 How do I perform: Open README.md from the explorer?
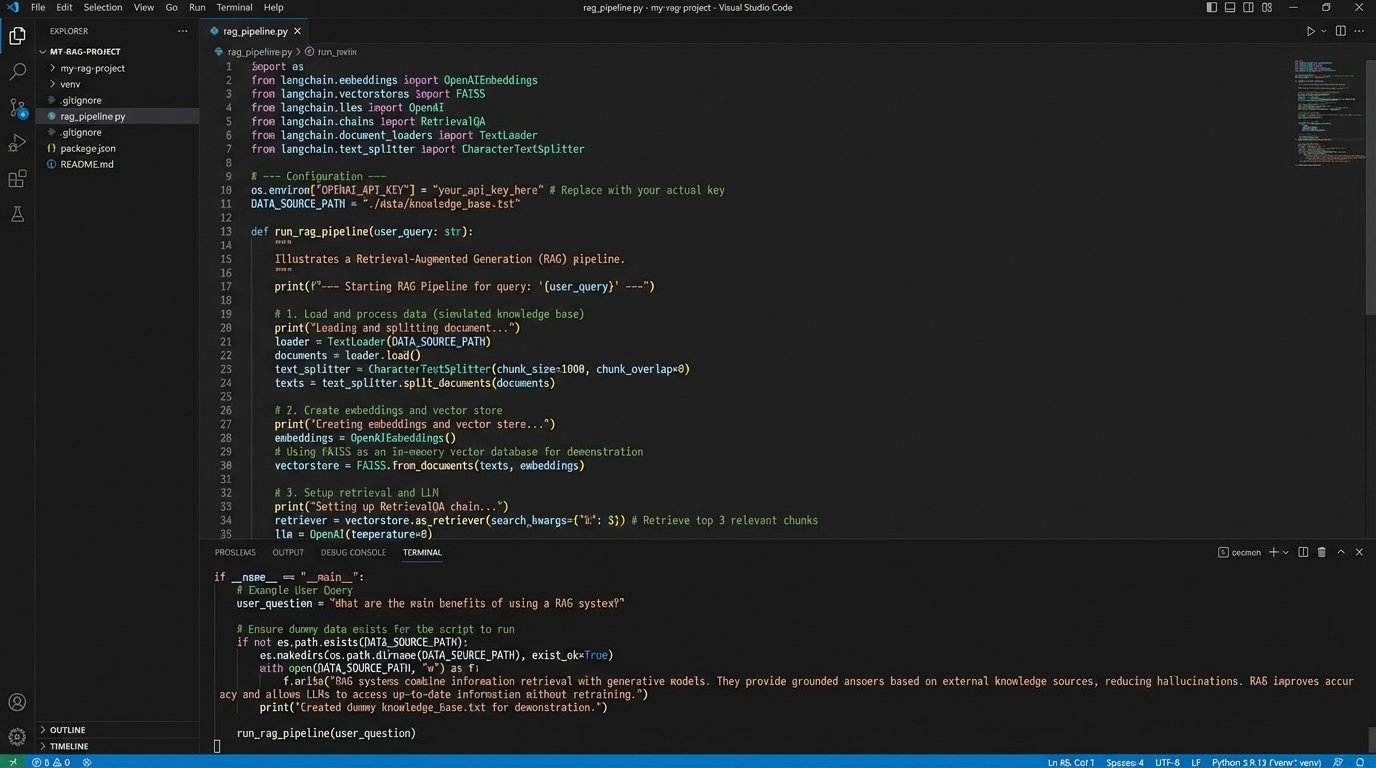pyautogui.click(x=87, y=164)
